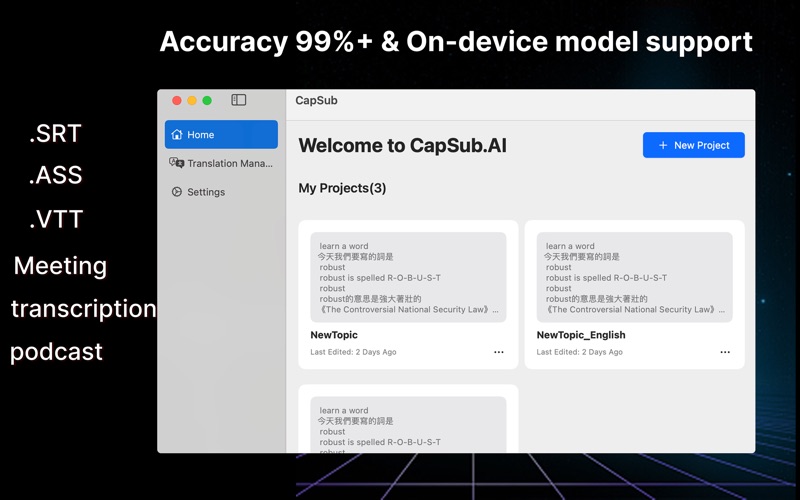Click the Settings gear icon

tap(177, 192)
